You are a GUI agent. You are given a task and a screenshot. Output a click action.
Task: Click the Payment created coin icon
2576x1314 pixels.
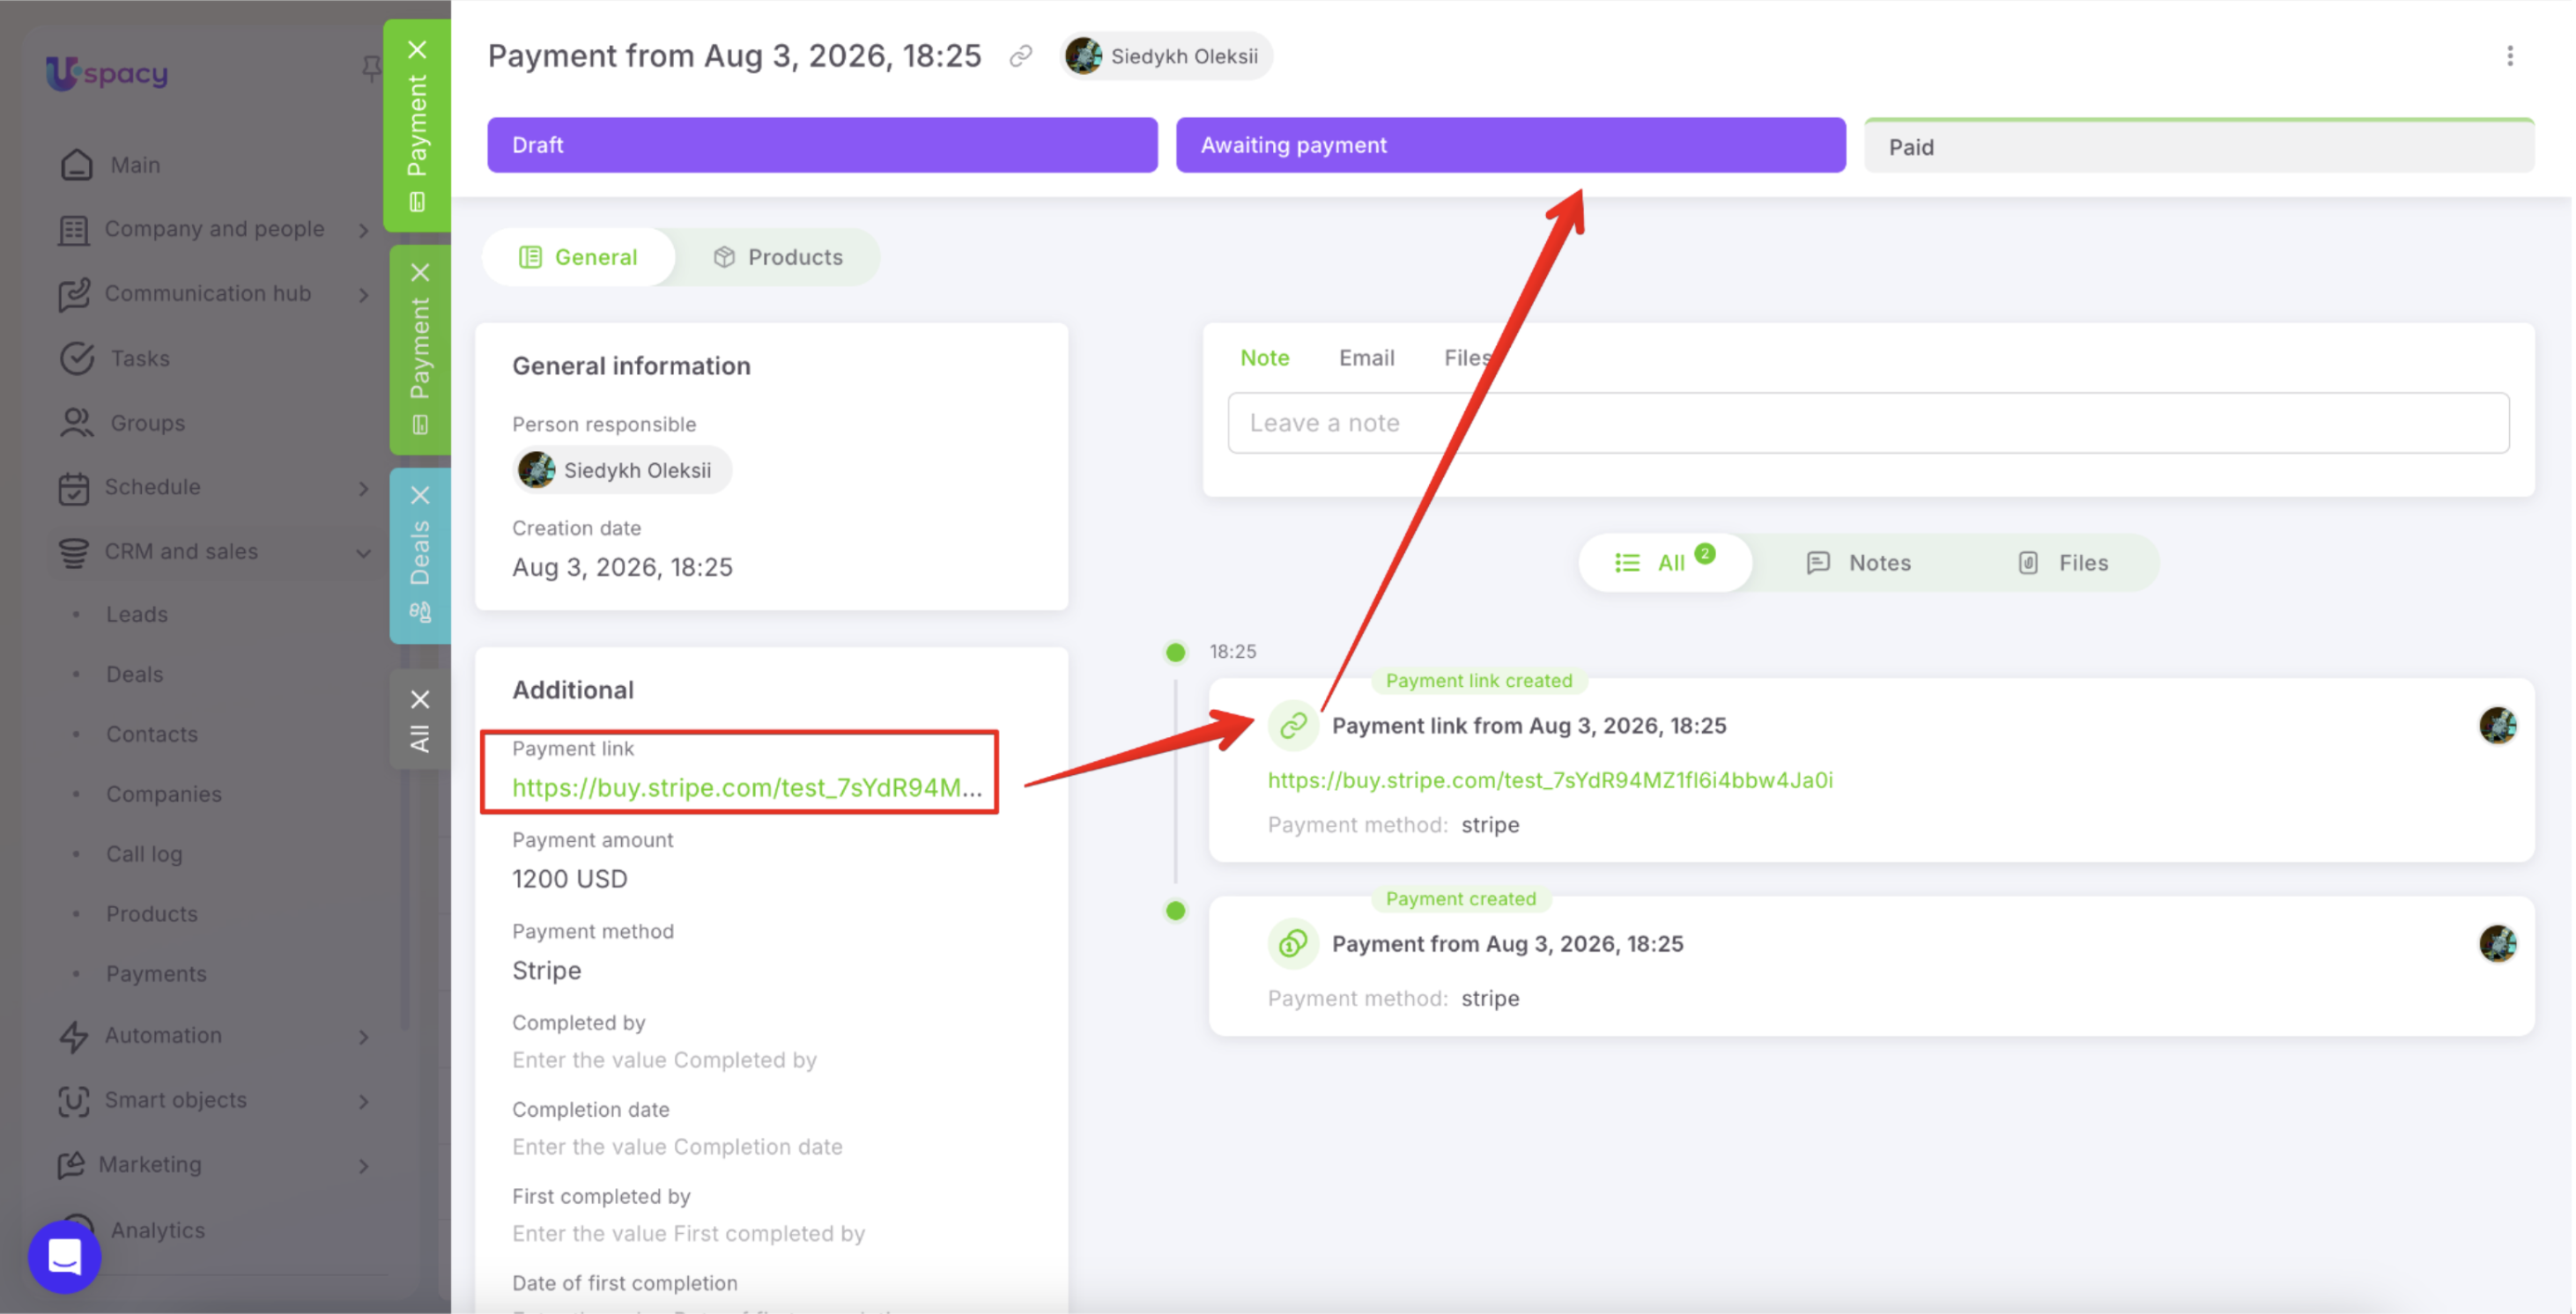click(1293, 943)
